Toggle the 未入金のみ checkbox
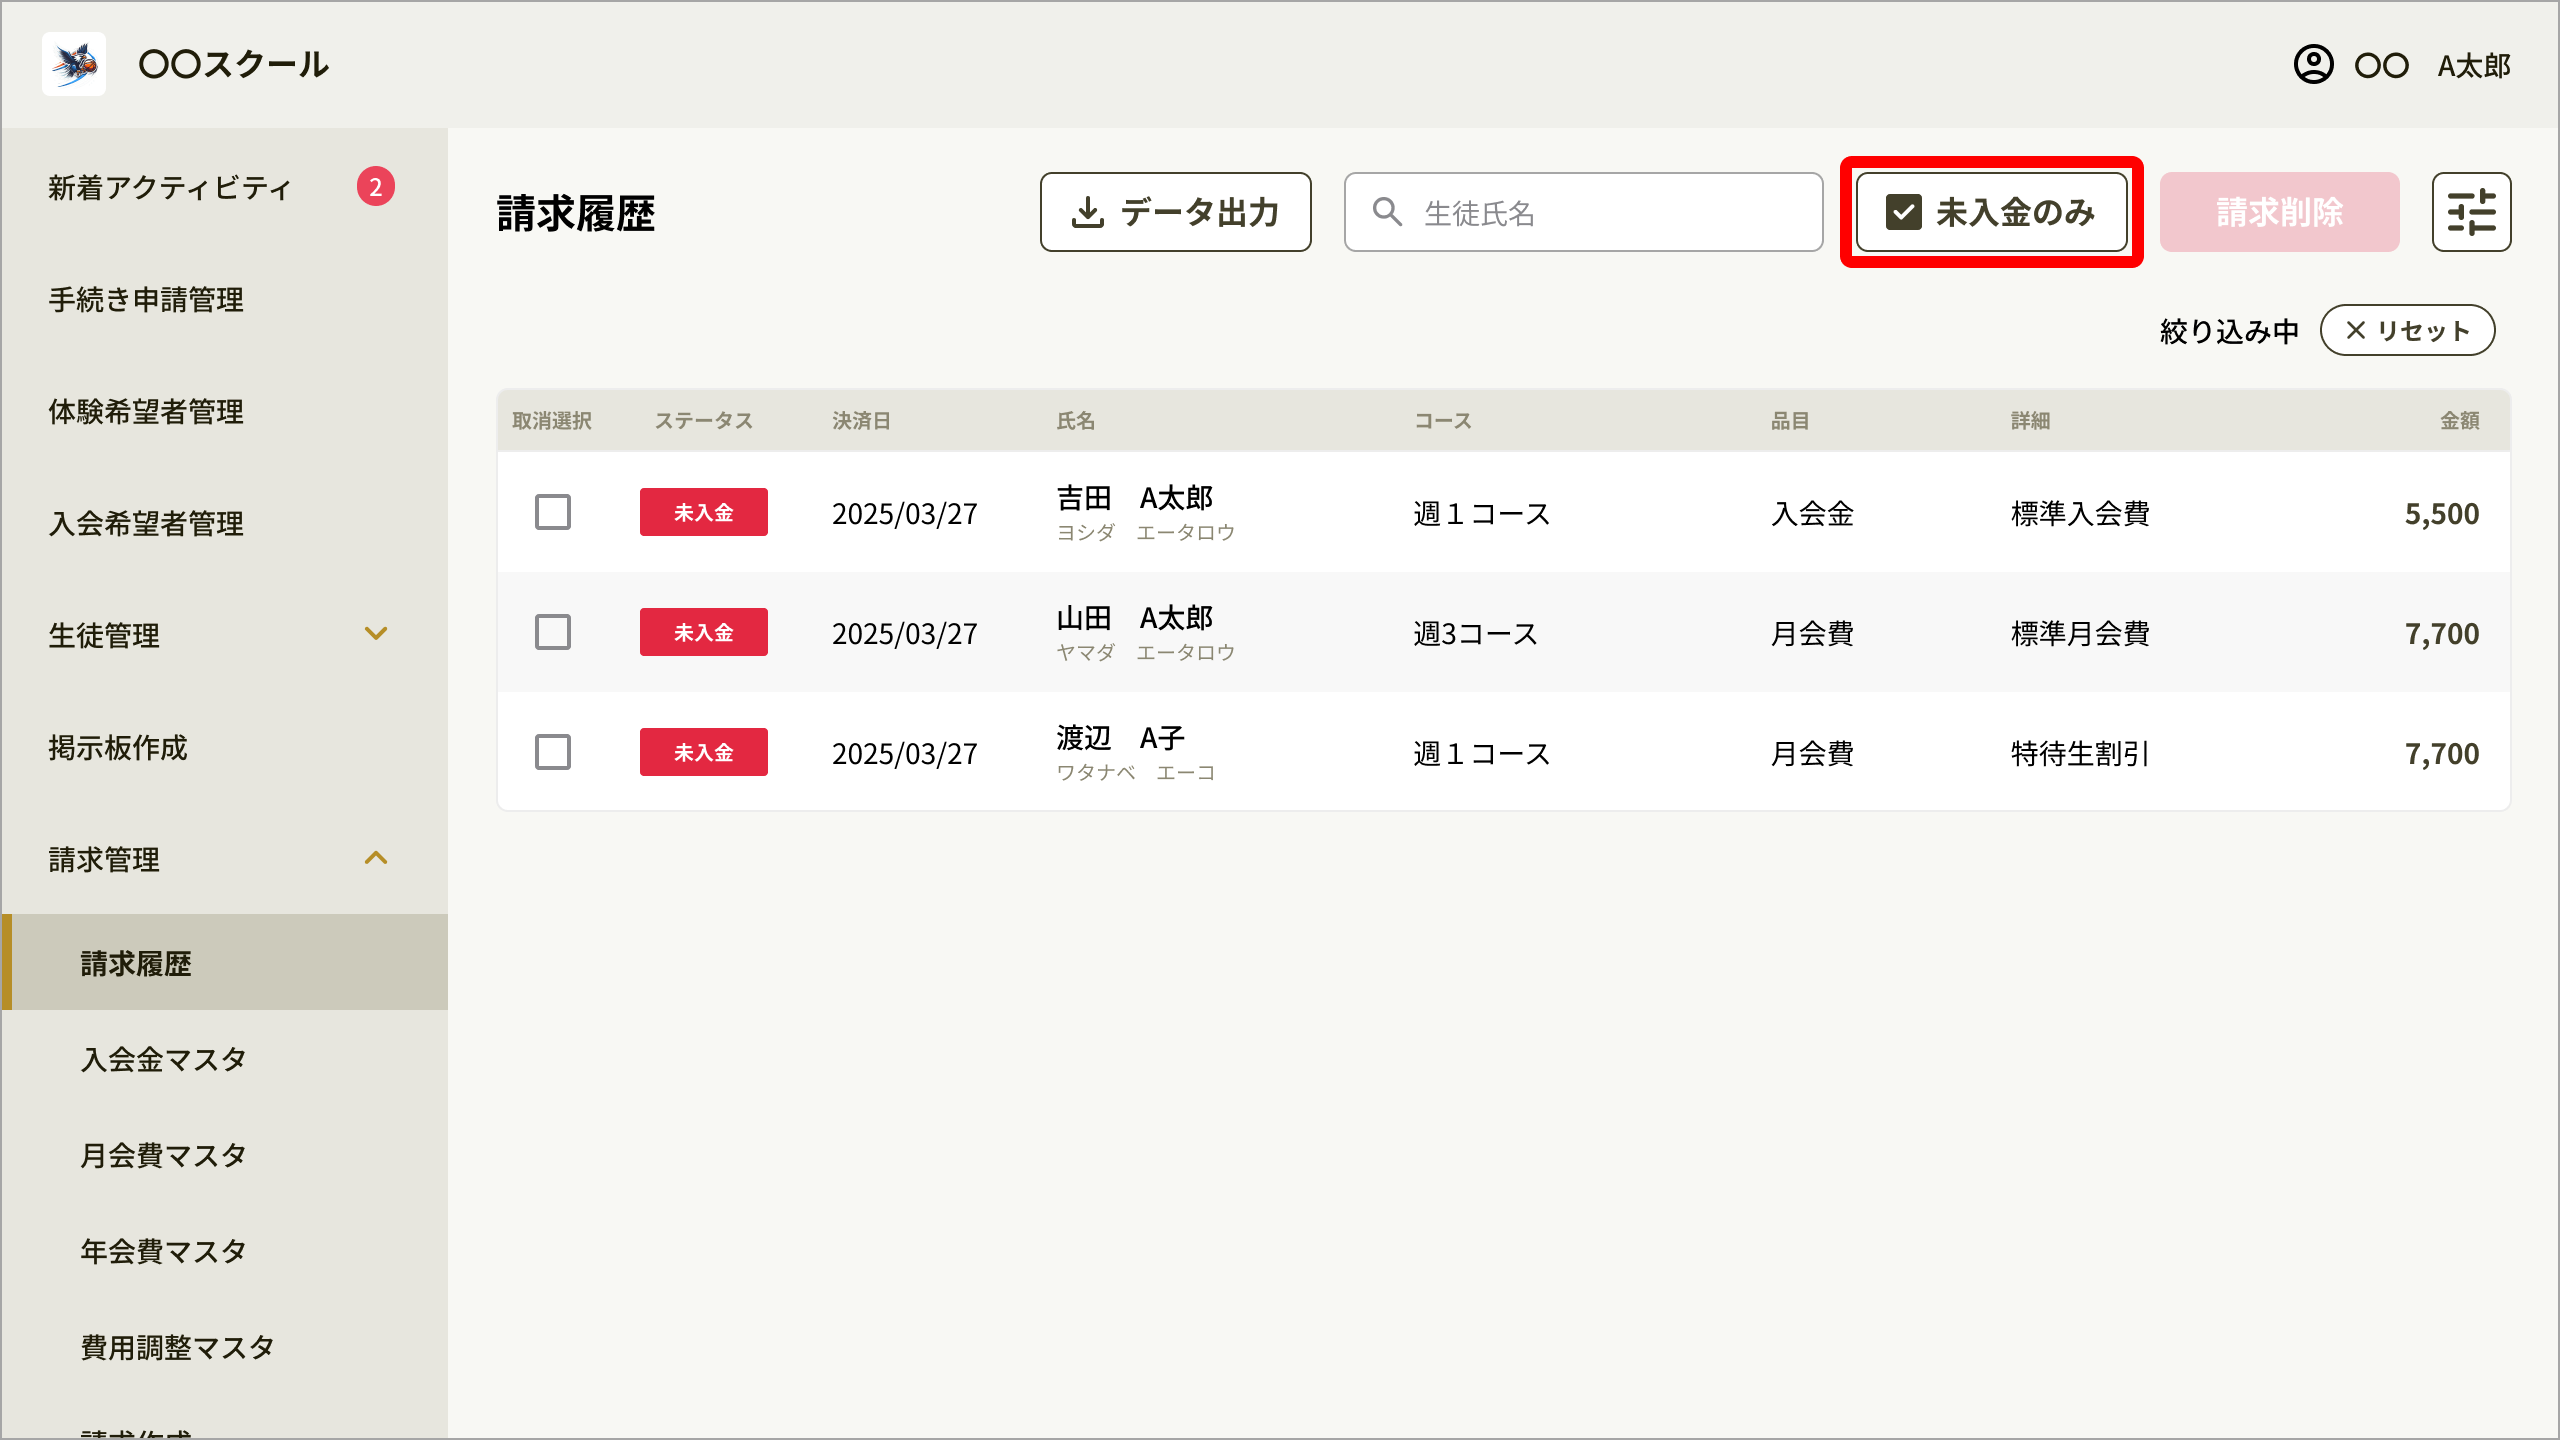 [x=1903, y=212]
